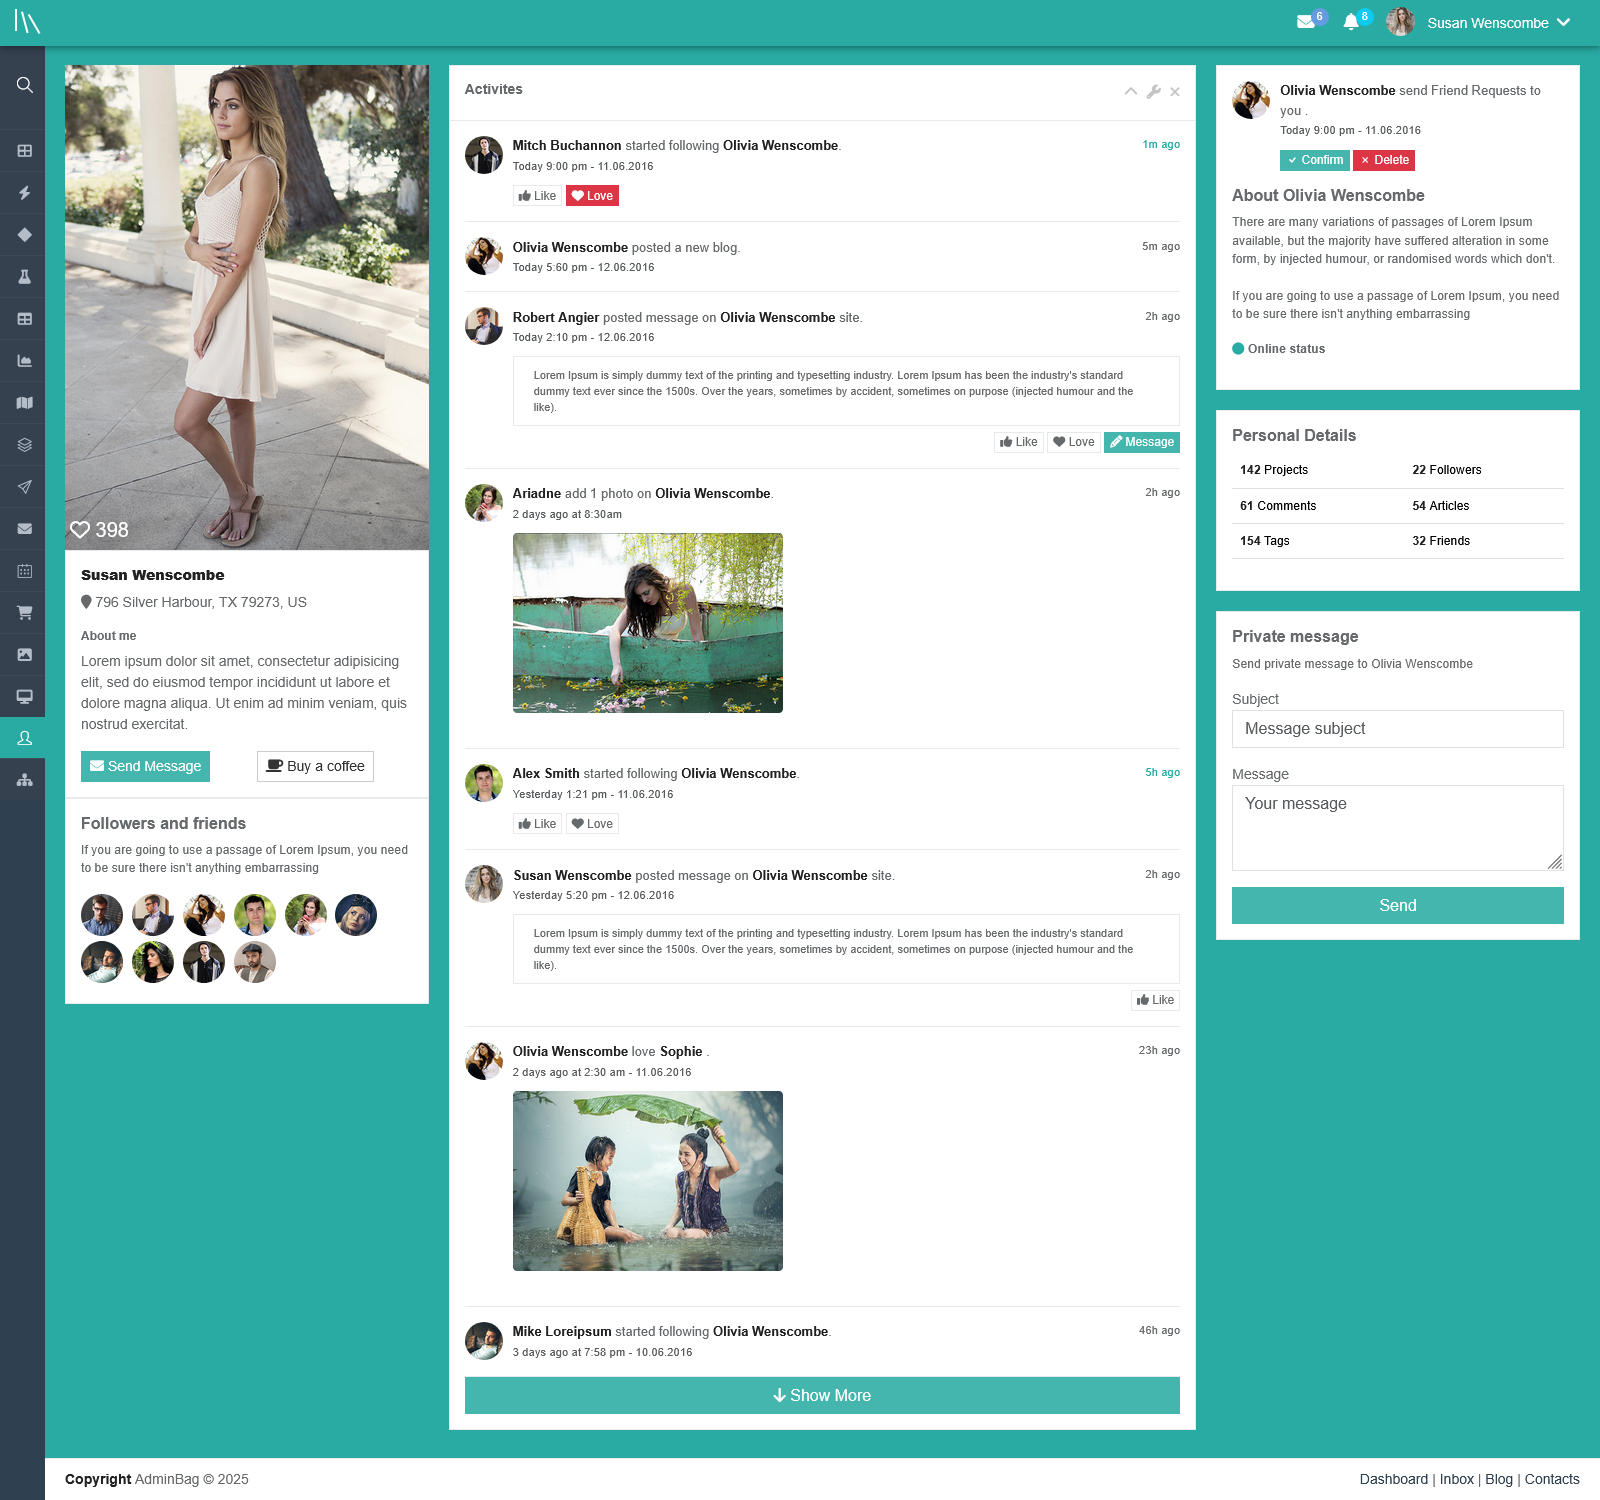Open the grid layout icon in the sidebar

pyautogui.click(x=25, y=151)
